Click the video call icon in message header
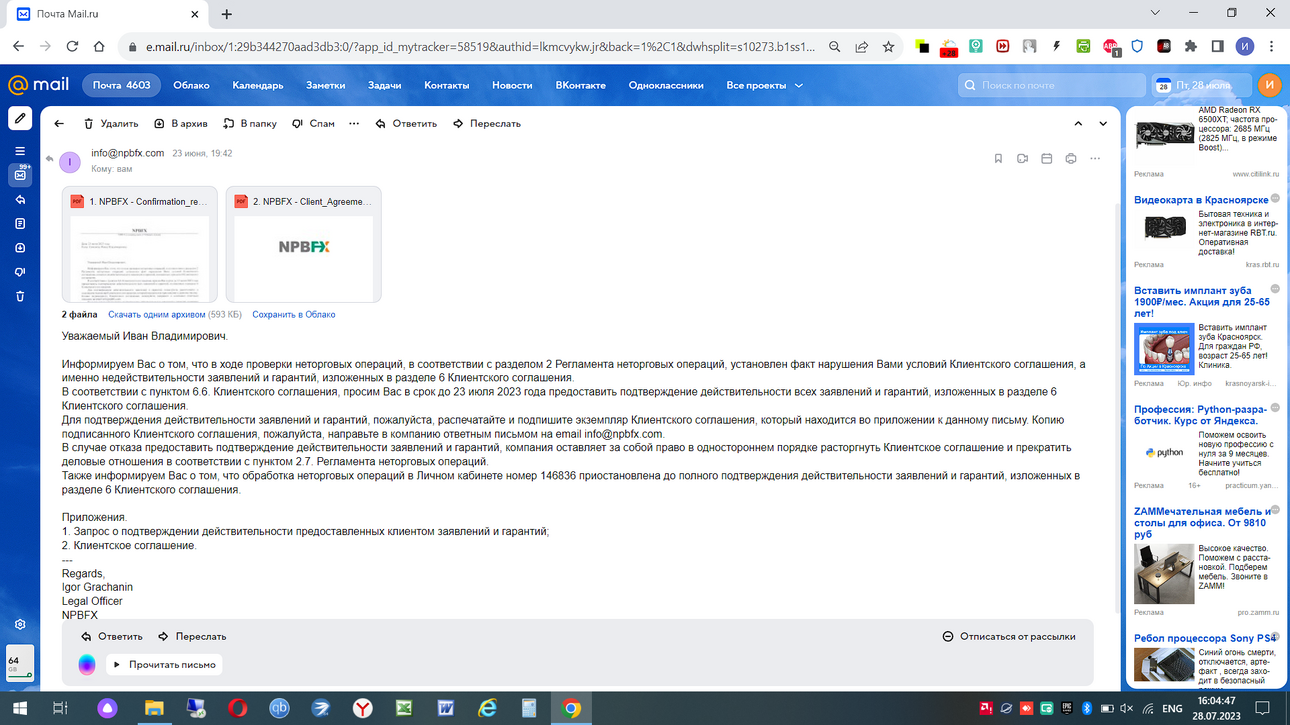Screen dimensions: 1290x725 pyautogui.click(x=1022, y=159)
